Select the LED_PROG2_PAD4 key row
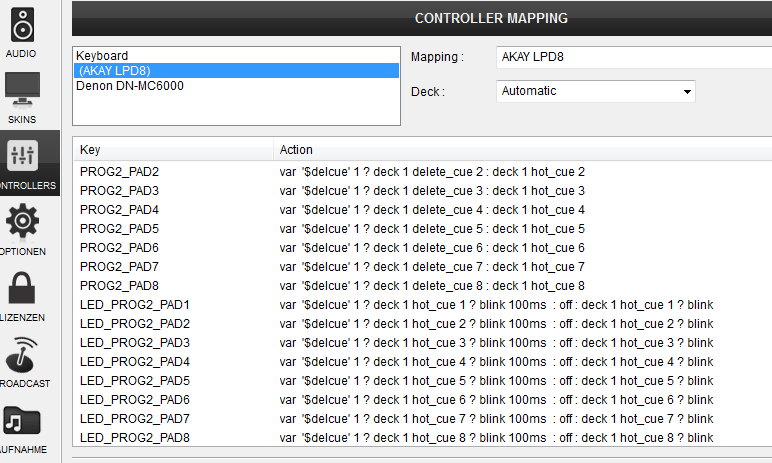The image size is (772, 463). click(423, 362)
